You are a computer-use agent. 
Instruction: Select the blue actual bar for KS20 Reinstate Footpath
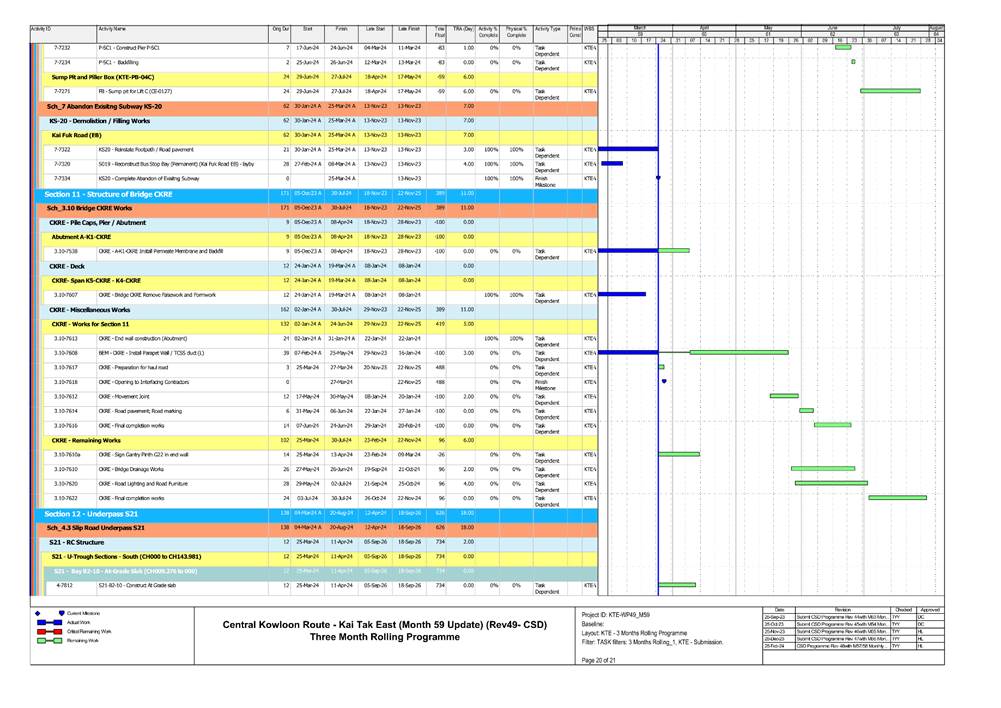pos(628,149)
